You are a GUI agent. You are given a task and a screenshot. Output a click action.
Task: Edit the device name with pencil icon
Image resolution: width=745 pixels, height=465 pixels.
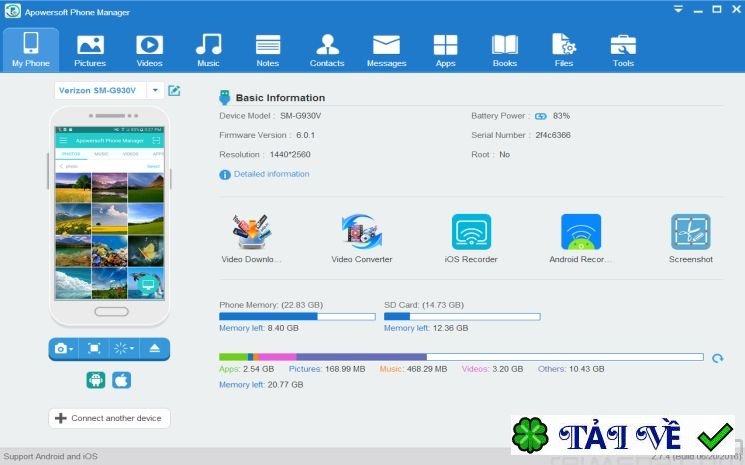point(174,90)
